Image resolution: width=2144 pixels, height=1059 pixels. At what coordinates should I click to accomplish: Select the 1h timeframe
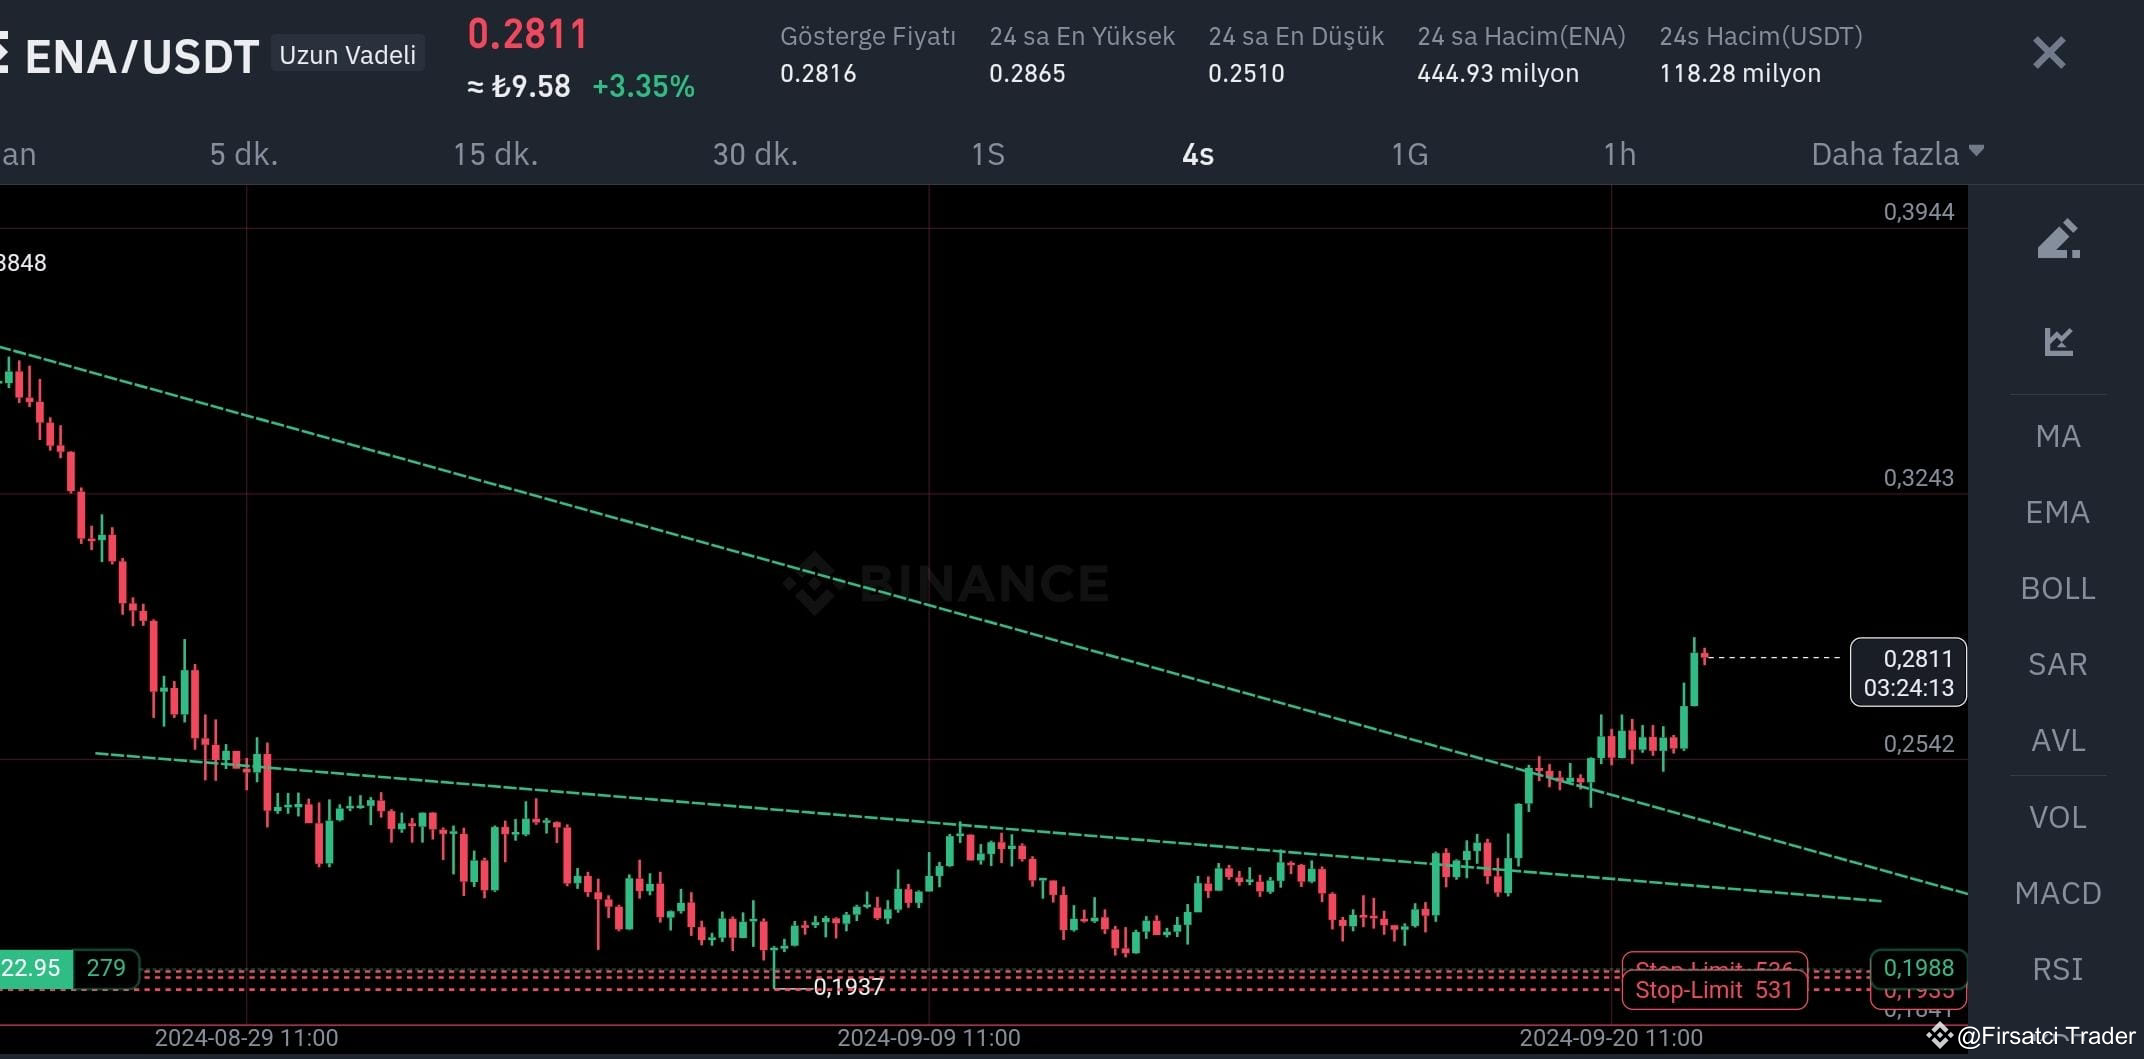pyautogui.click(x=1620, y=154)
